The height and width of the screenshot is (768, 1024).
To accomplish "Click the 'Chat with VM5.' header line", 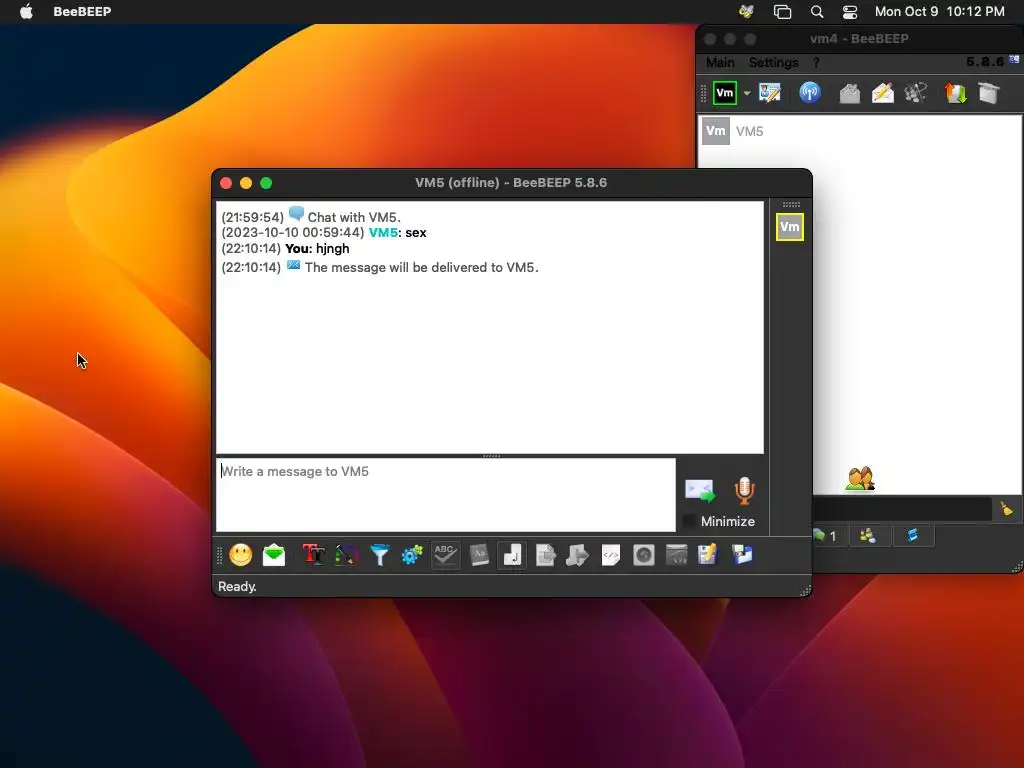I will point(354,217).
